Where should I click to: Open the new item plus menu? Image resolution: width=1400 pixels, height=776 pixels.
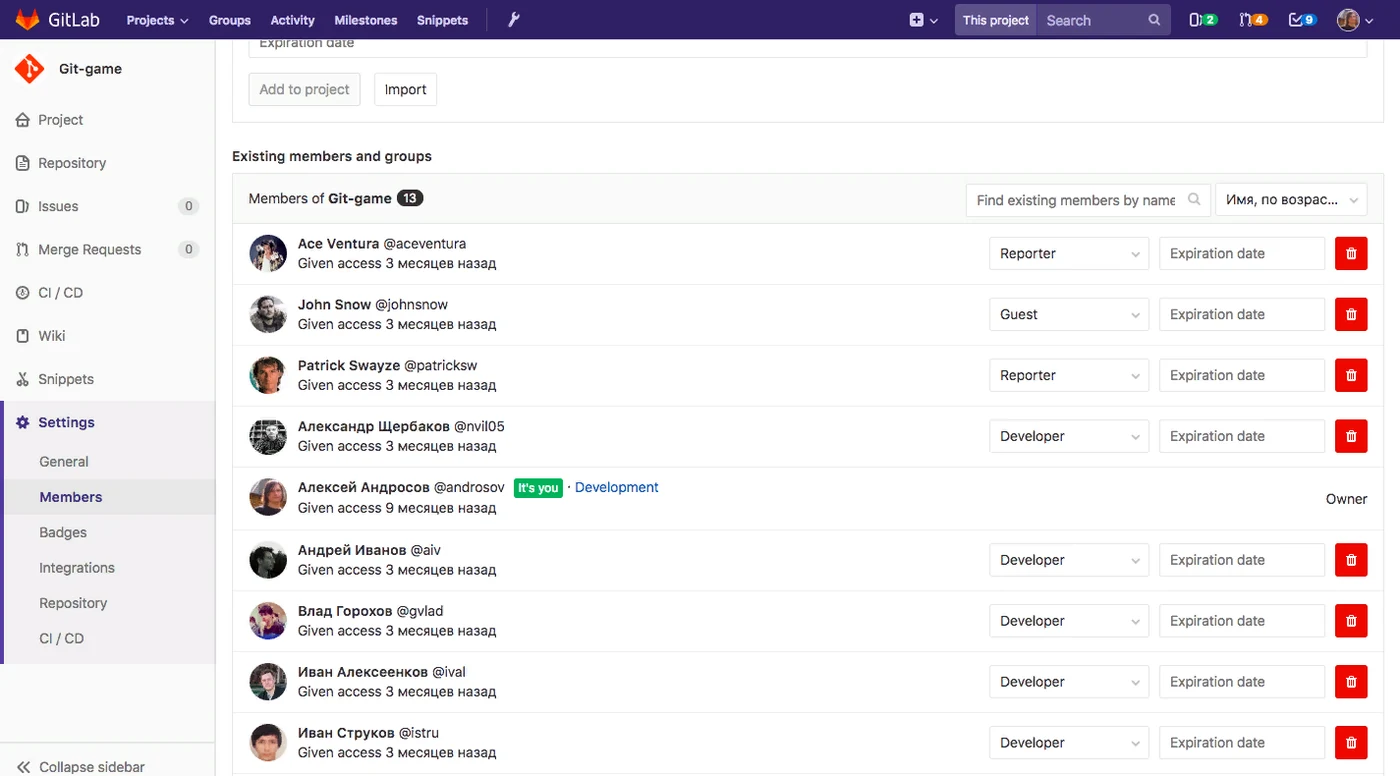tap(924, 20)
